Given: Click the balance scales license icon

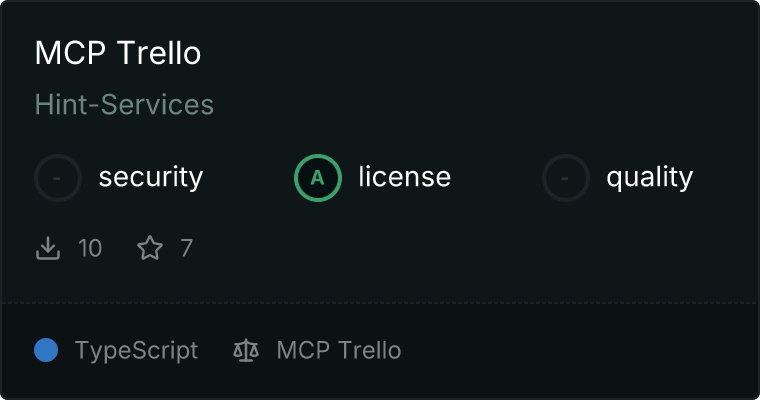Looking at the screenshot, I should coord(246,350).
